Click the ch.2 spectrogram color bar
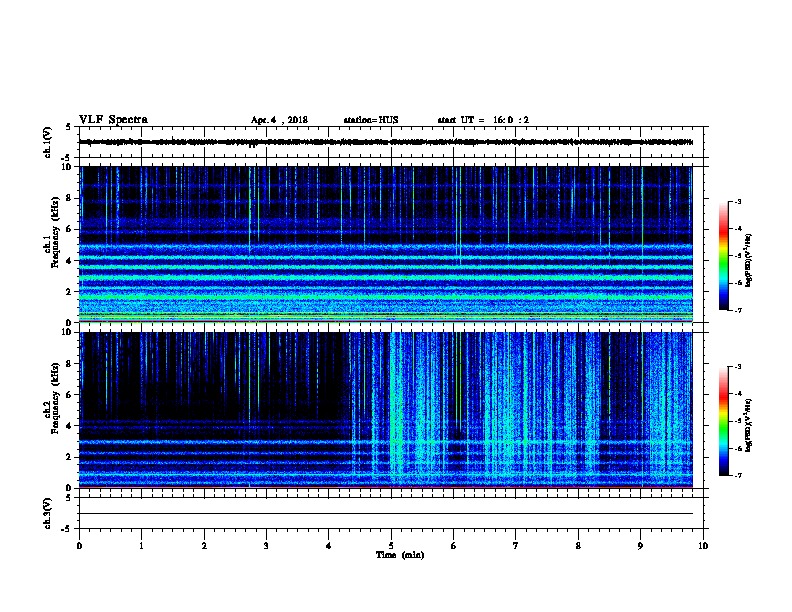The image size is (792, 612). 724,421
